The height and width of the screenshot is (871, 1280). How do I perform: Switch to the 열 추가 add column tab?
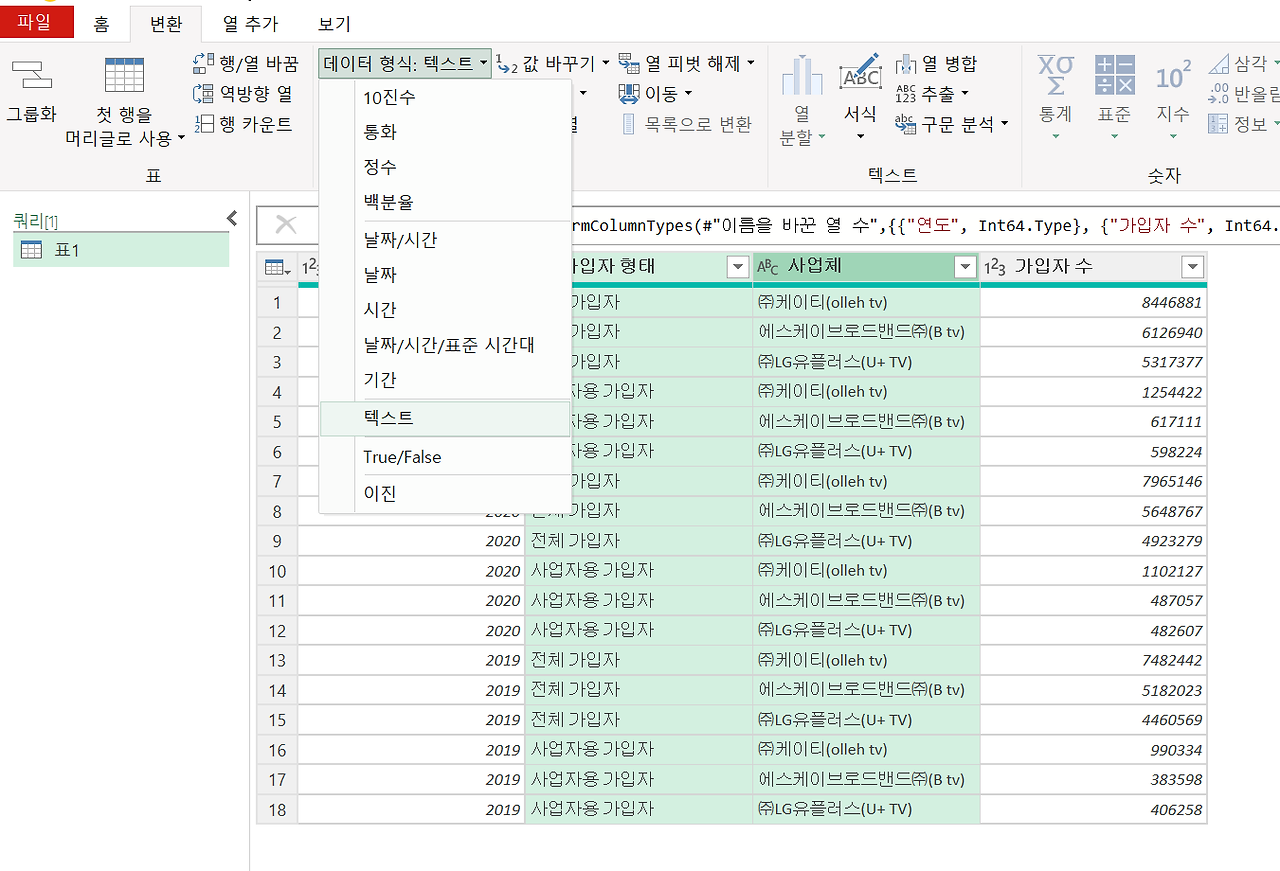point(251,24)
